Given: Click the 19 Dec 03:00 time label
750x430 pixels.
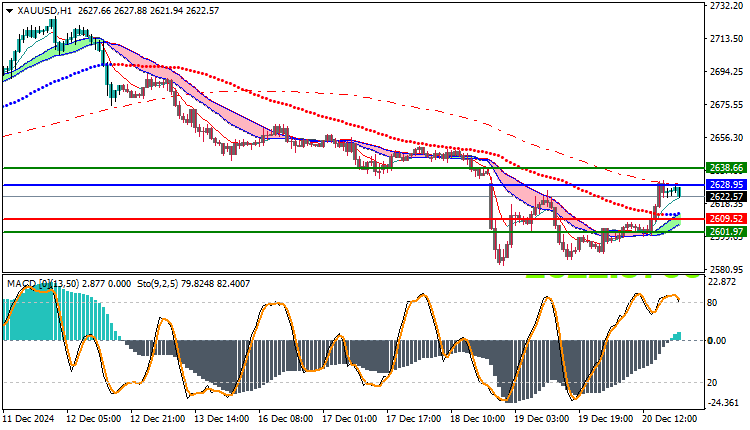Looking at the screenshot, I should [x=541, y=419].
